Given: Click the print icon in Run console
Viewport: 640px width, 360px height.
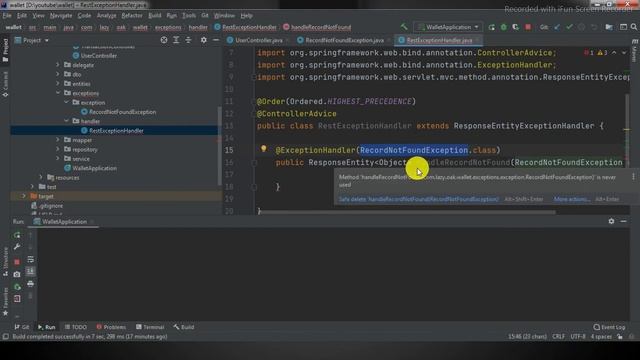Looking at the screenshot, I should (x=31, y=284).
